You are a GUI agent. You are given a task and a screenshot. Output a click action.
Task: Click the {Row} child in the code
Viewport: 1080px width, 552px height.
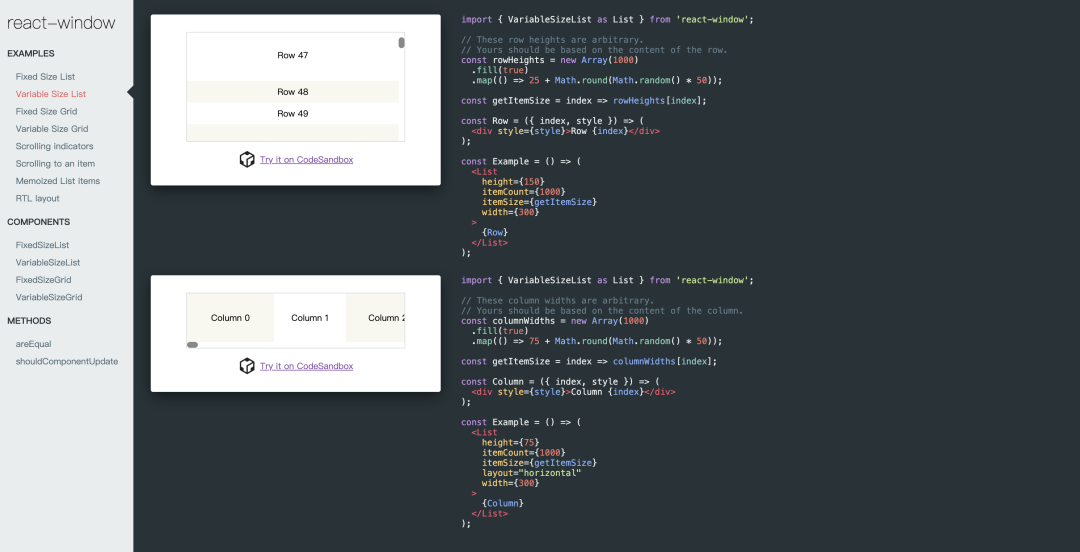(x=495, y=232)
